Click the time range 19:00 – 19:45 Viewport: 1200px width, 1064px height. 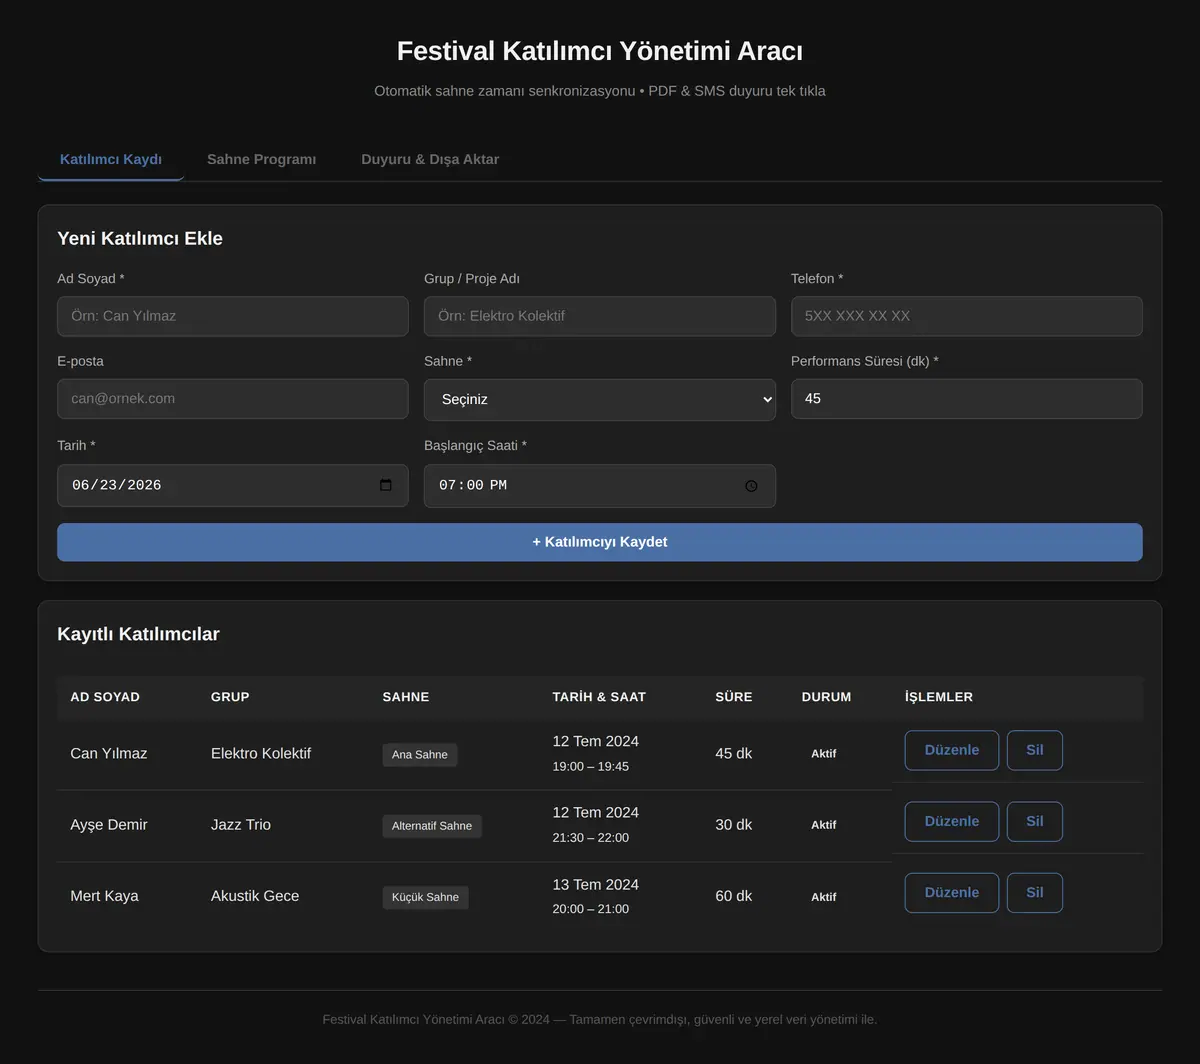(591, 767)
